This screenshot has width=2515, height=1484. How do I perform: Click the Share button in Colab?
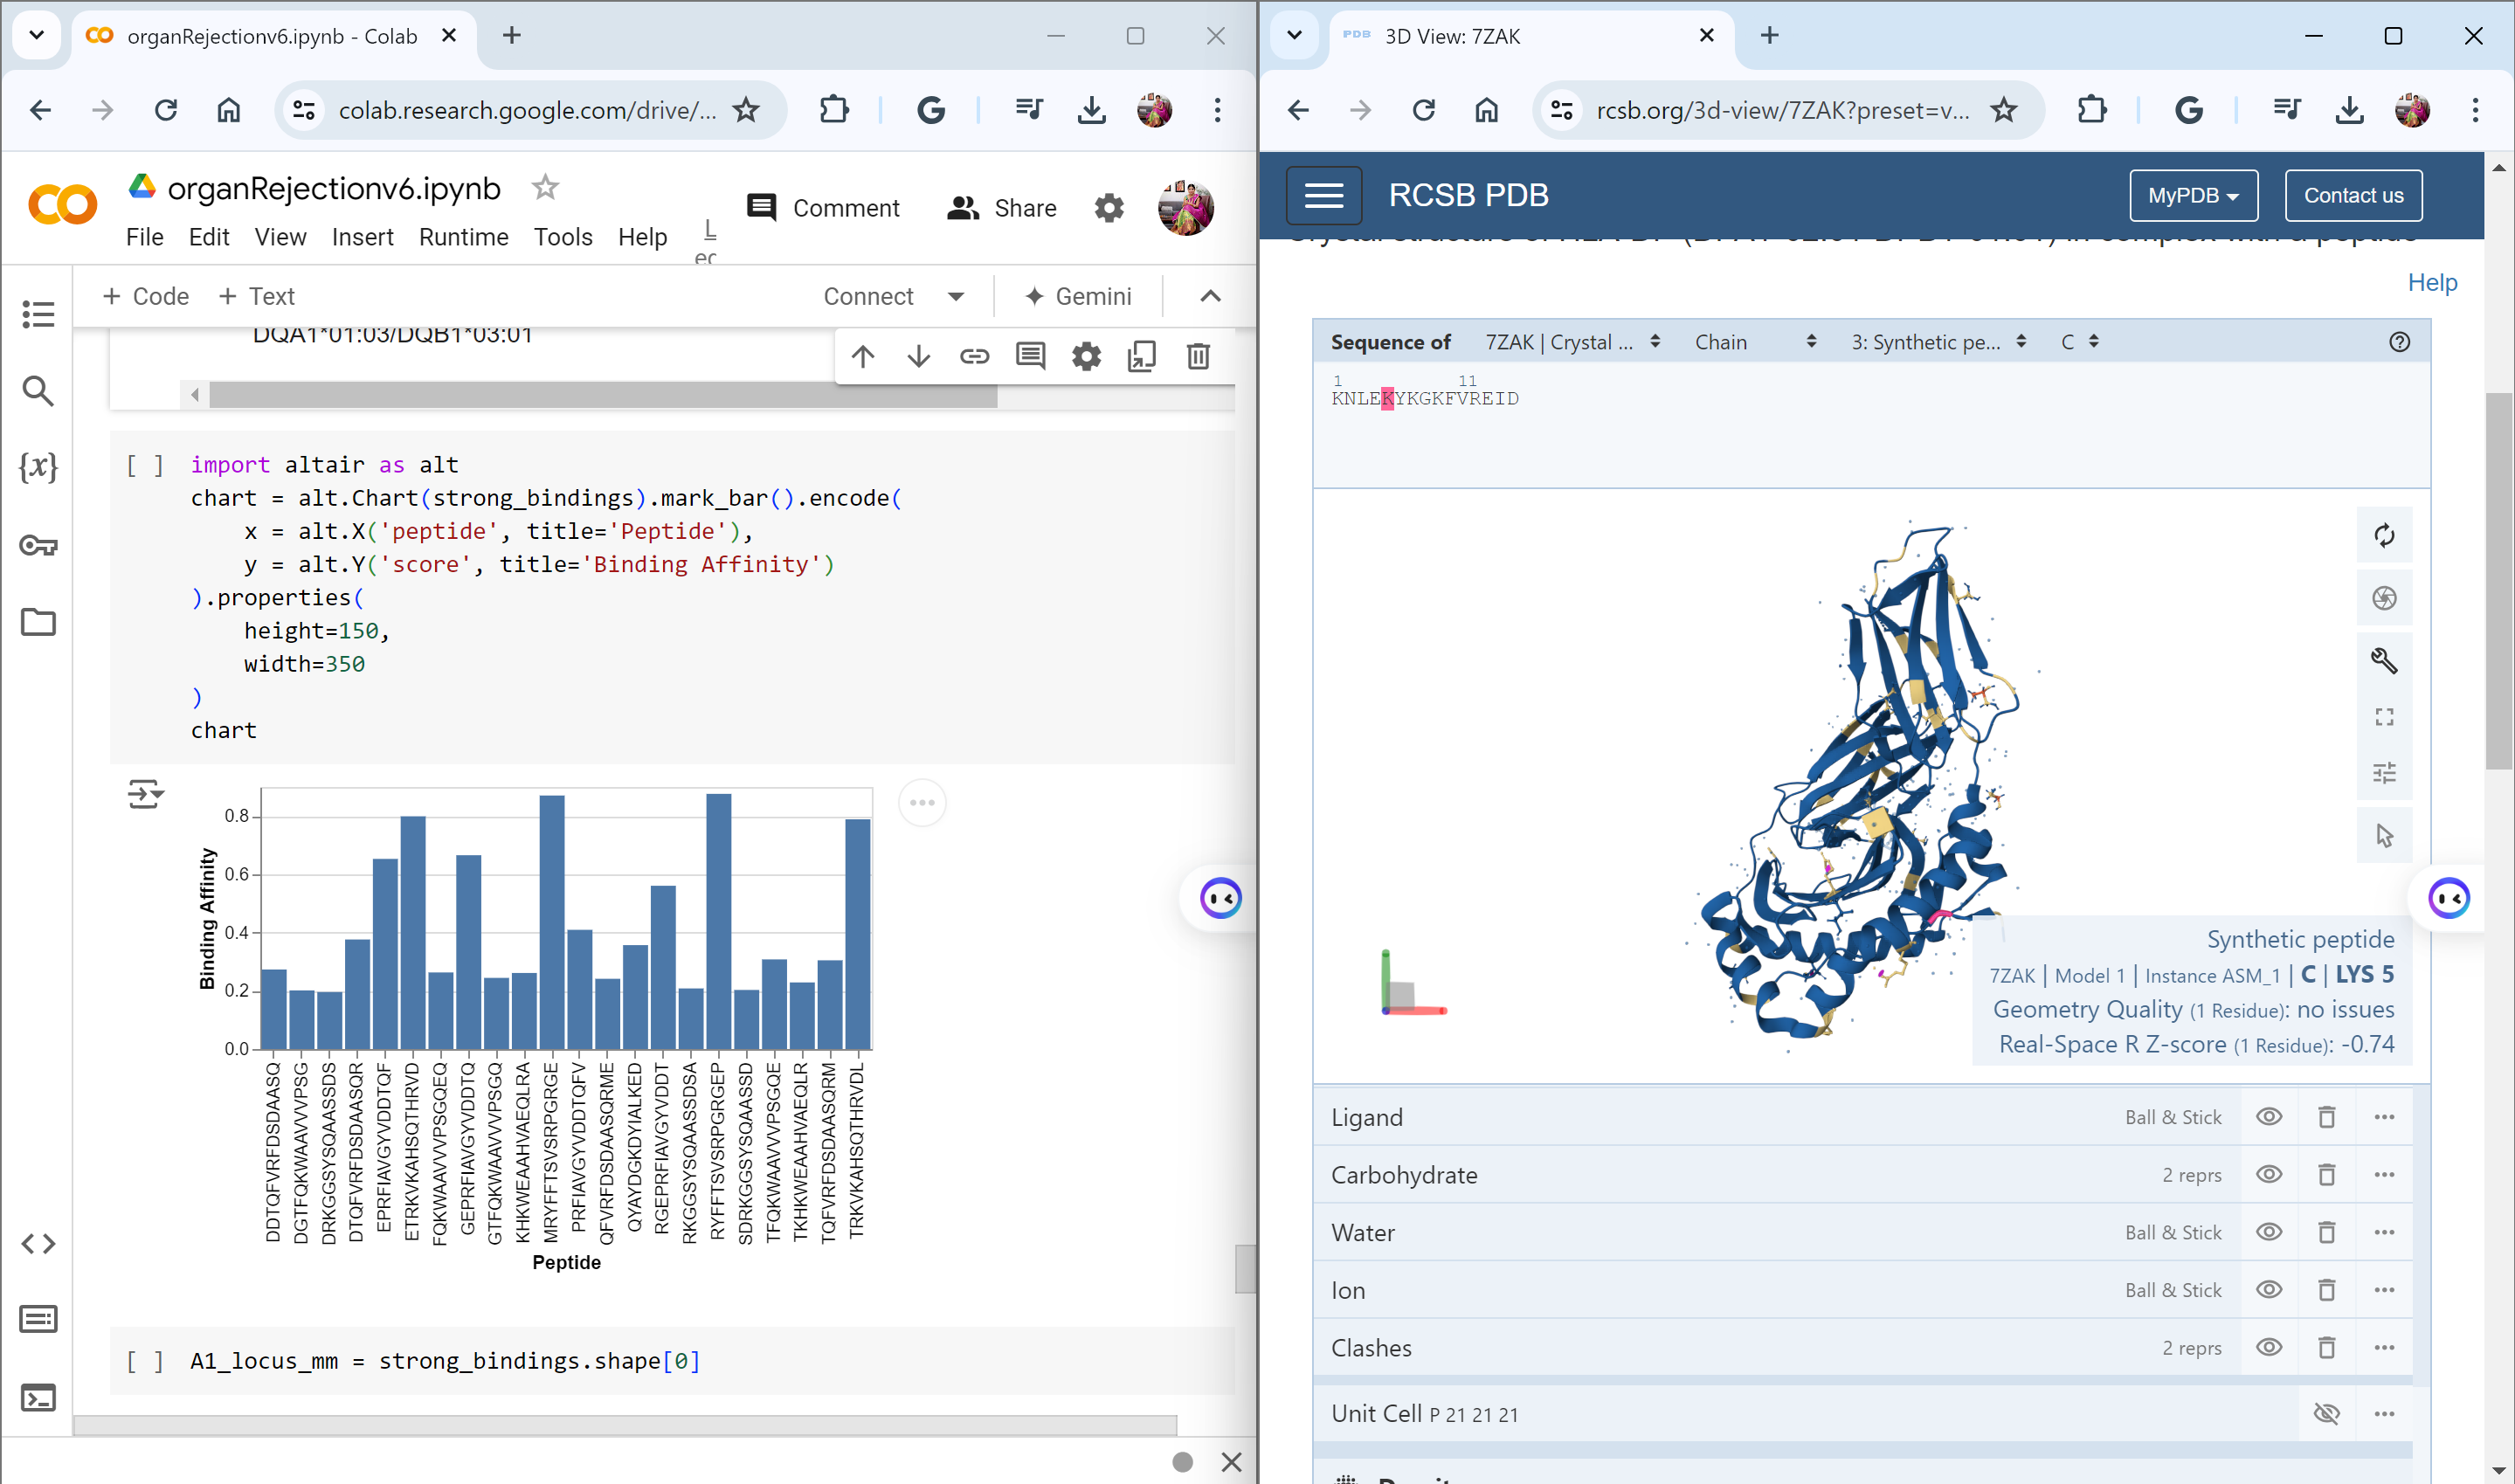1001,208
